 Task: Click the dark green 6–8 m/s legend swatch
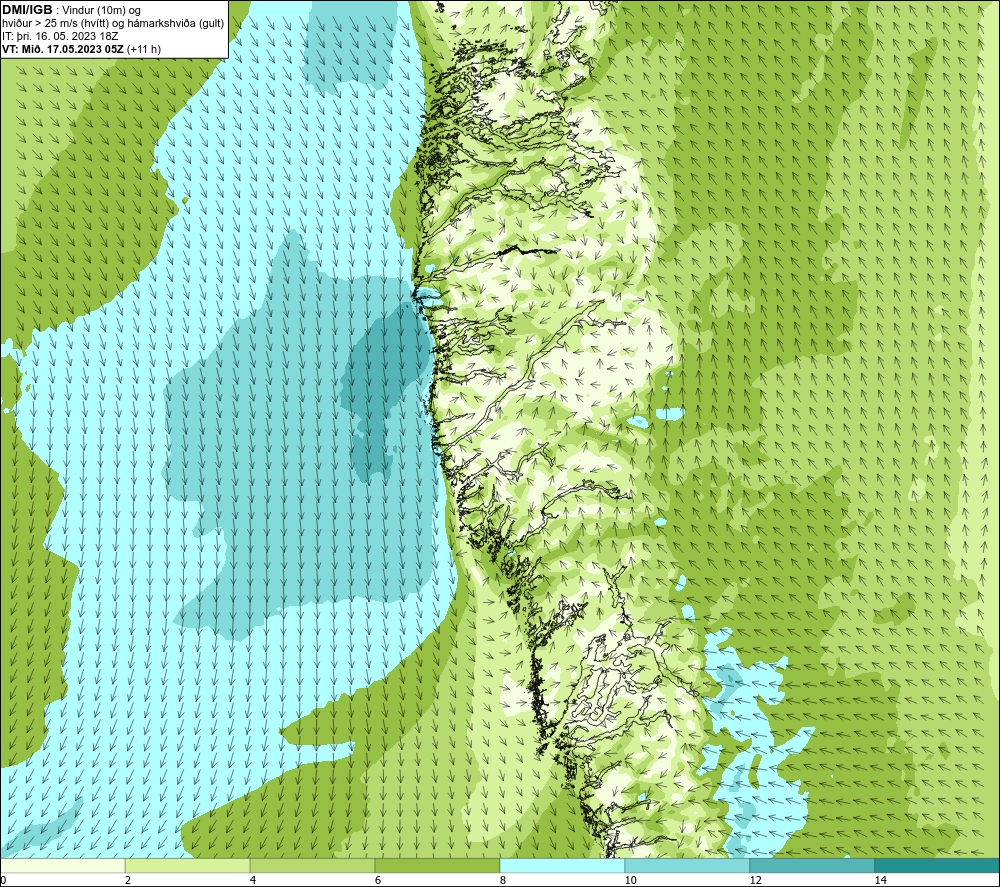(438, 865)
